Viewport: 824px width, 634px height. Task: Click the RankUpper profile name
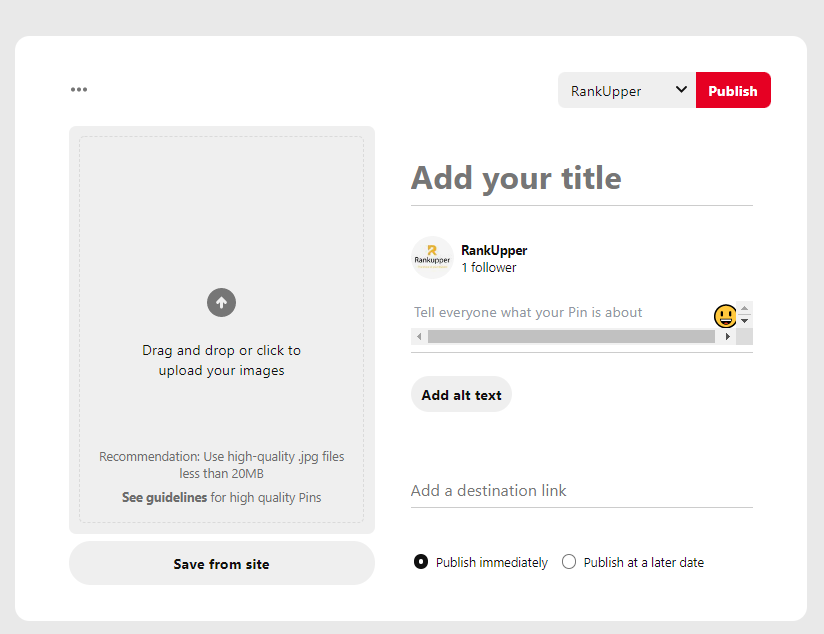[x=494, y=250]
